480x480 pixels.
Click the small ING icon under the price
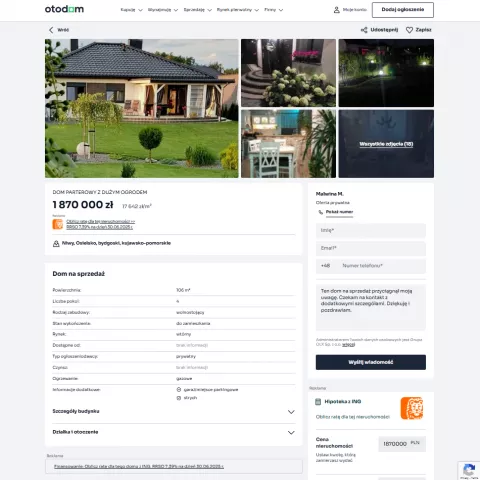coord(58,224)
